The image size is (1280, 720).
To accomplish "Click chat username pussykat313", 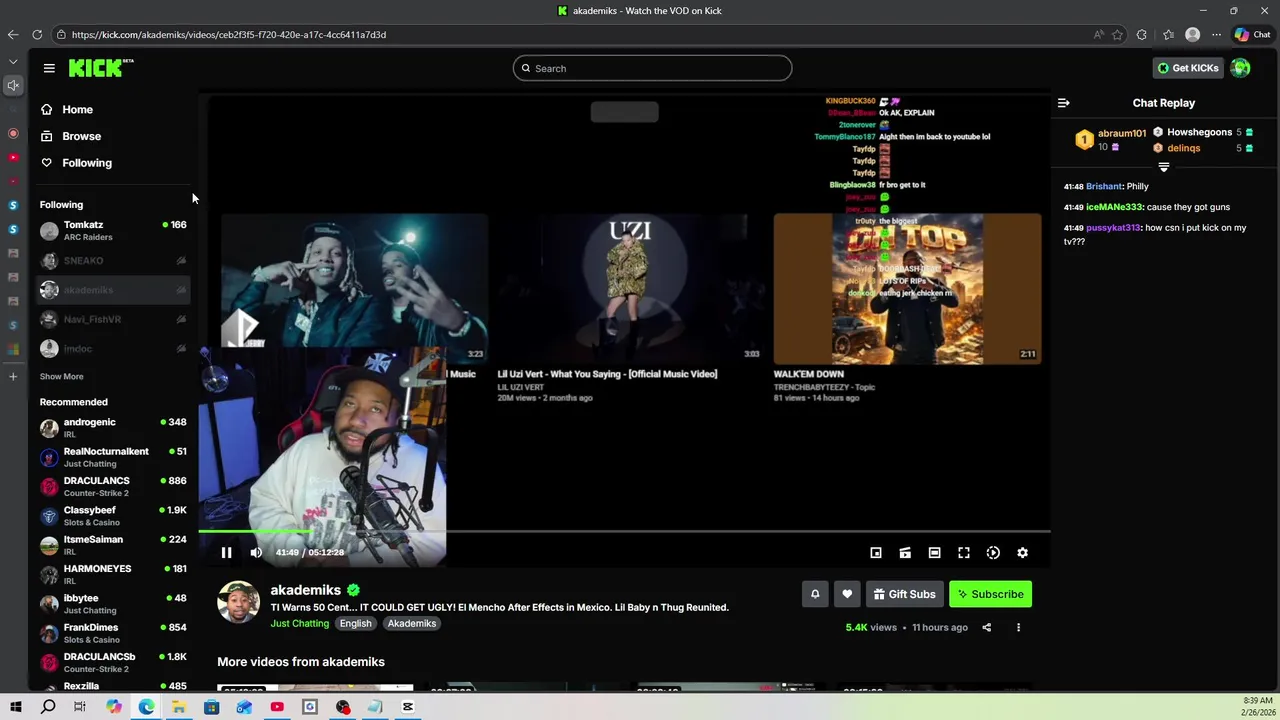I will pyautogui.click(x=1113, y=228).
